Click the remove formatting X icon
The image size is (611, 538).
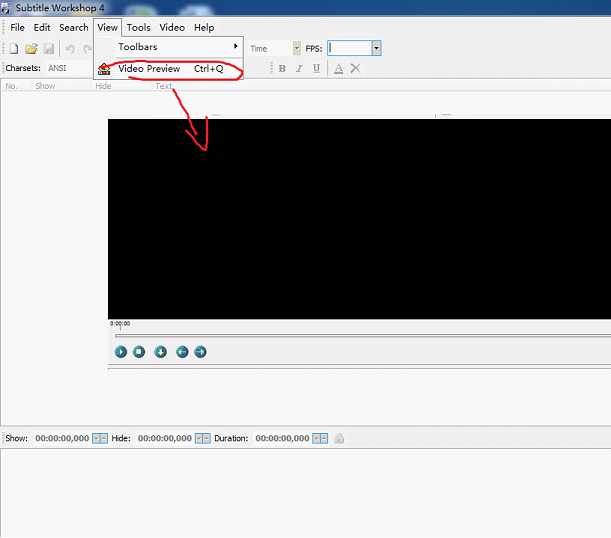(355, 69)
